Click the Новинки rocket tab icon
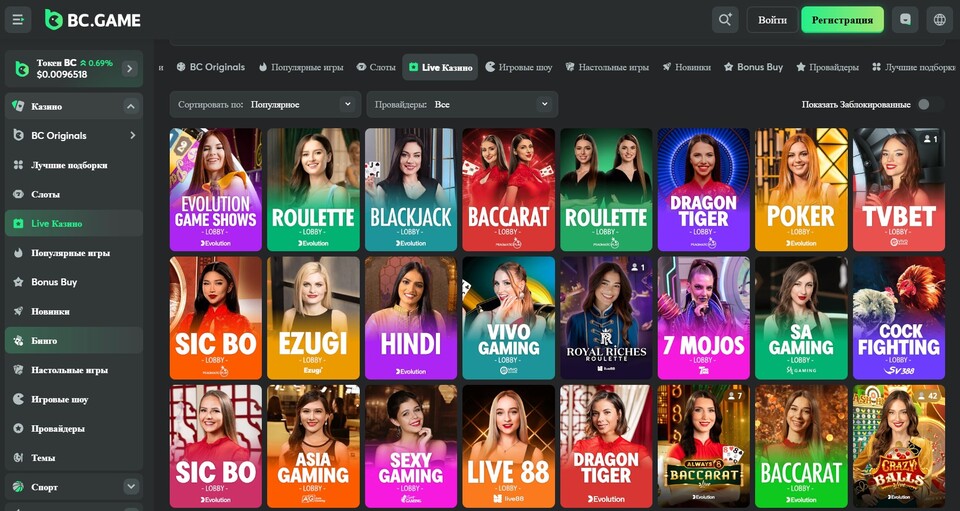The image size is (960, 511). point(667,67)
